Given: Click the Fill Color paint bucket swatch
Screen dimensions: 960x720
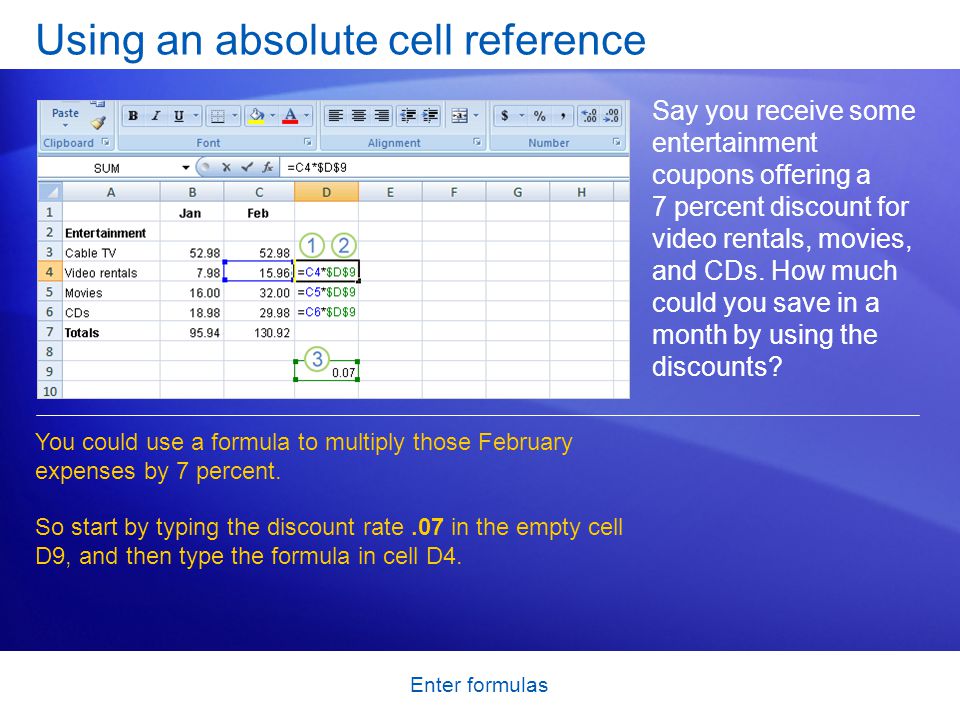Looking at the screenshot, I should tap(257, 116).
